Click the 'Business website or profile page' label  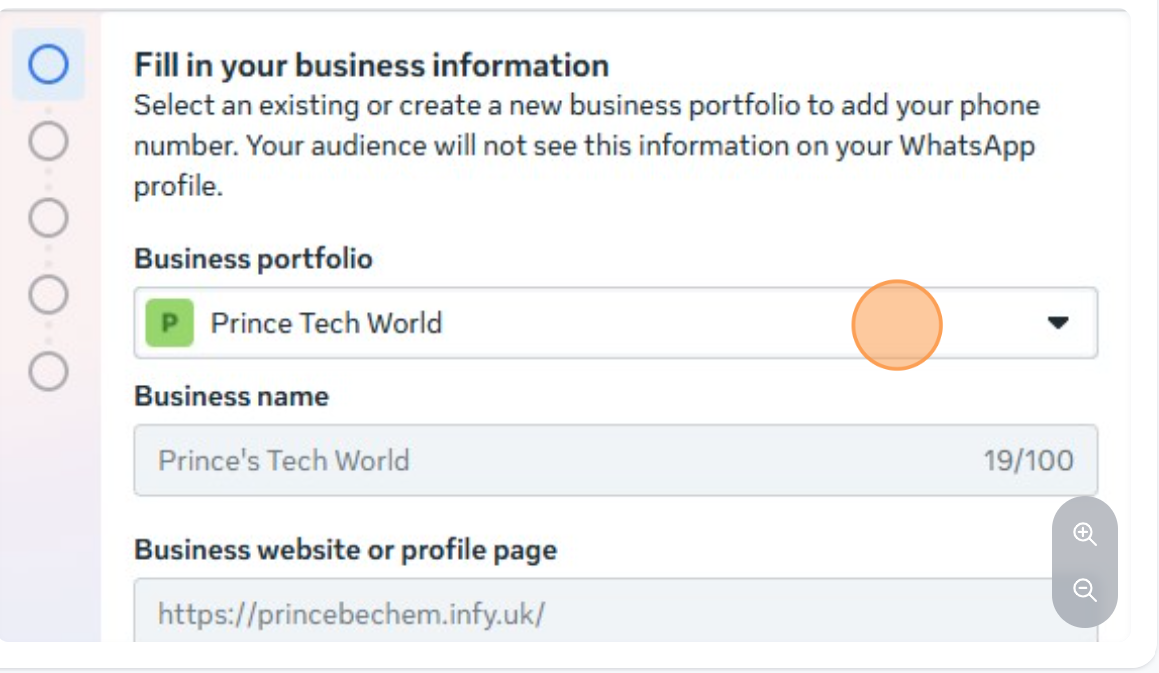[345, 549]
